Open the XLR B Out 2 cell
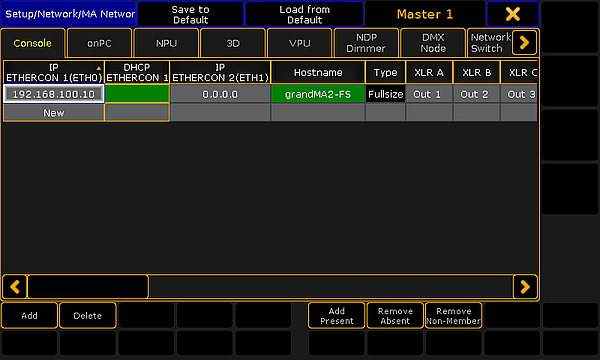The image size is (600, 360). (x=476, y=94)
